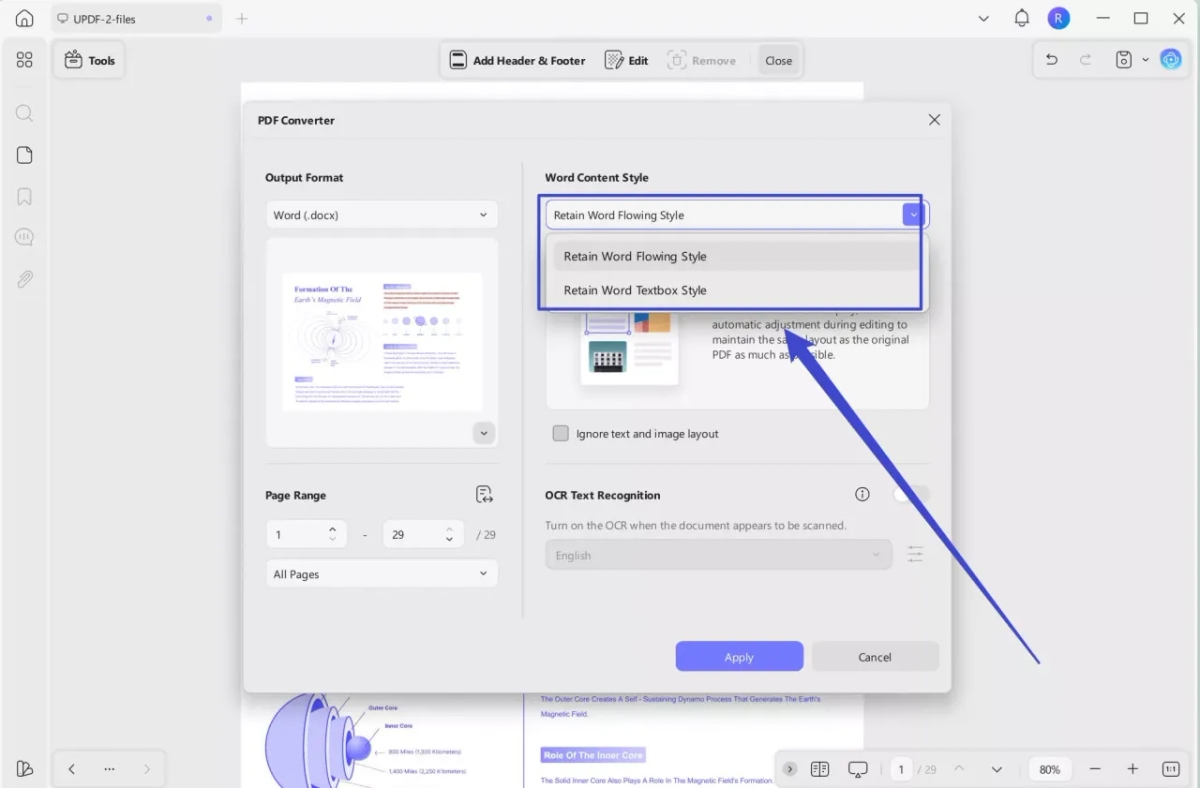
Task: Open the notifications bell icon
Action: tap(1021, 18)
